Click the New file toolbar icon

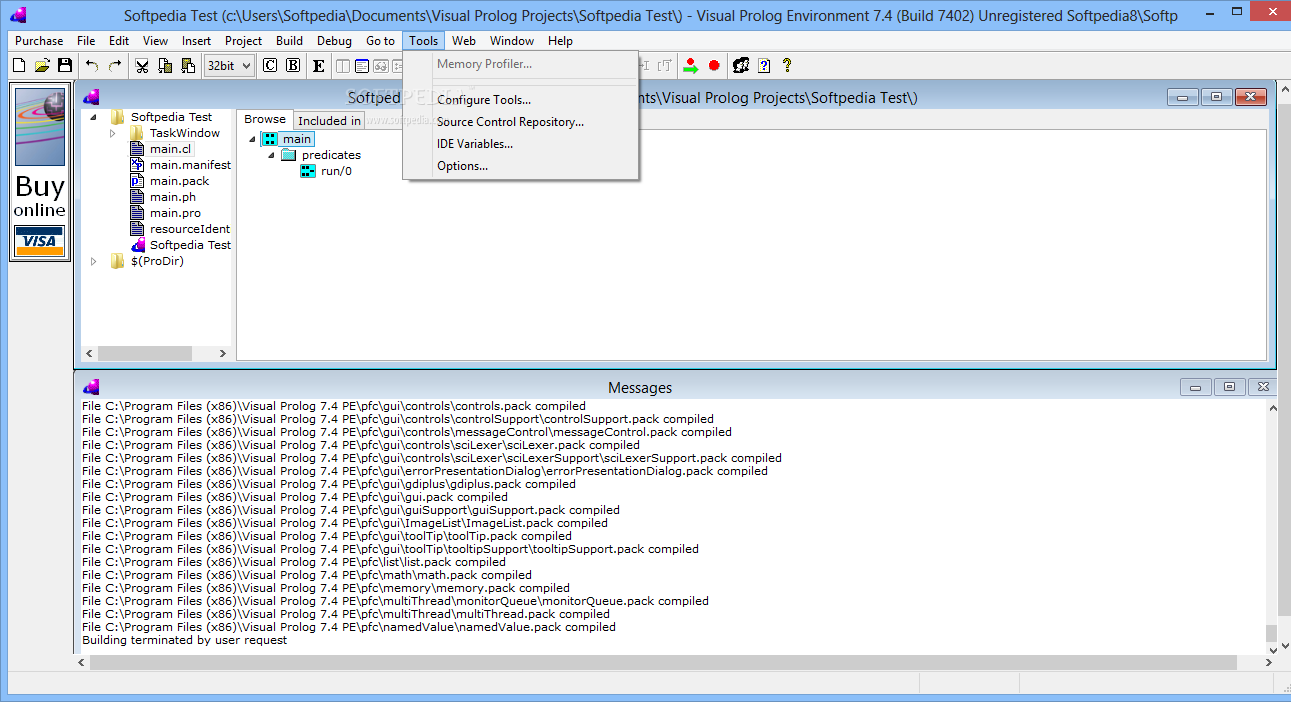pos(19,66)
